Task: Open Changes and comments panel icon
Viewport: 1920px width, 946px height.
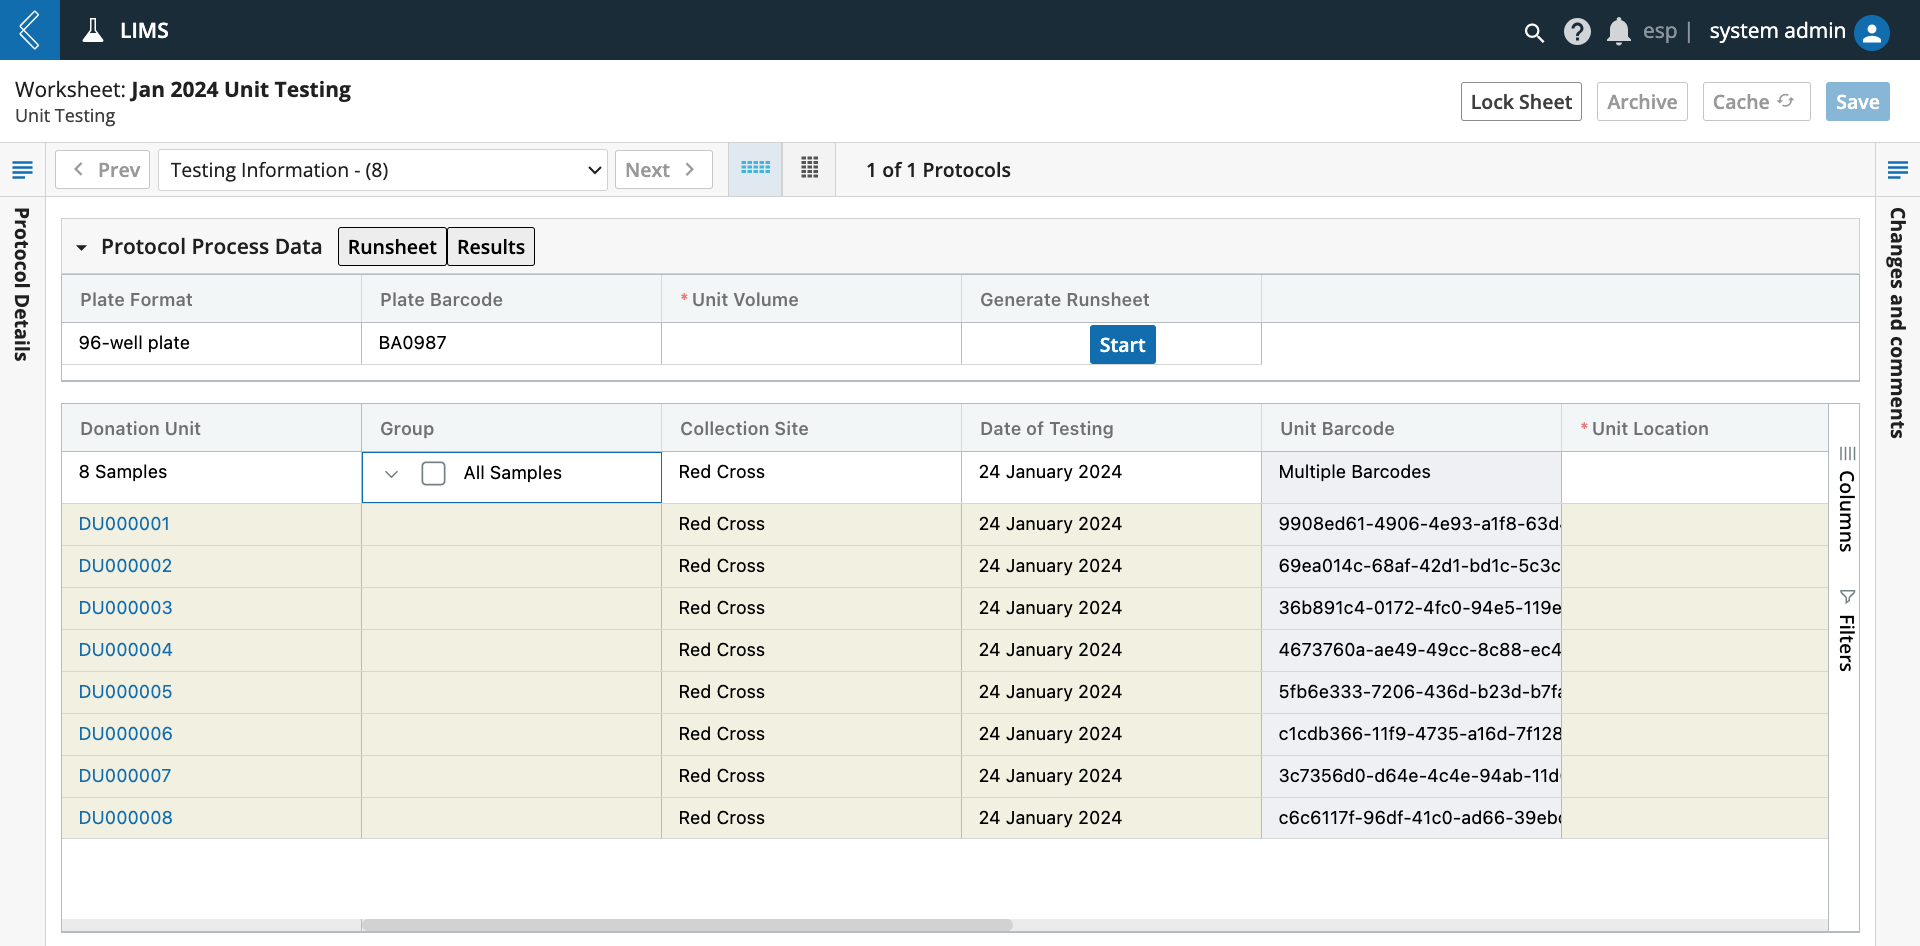Action: click(x=1897, y=170)
